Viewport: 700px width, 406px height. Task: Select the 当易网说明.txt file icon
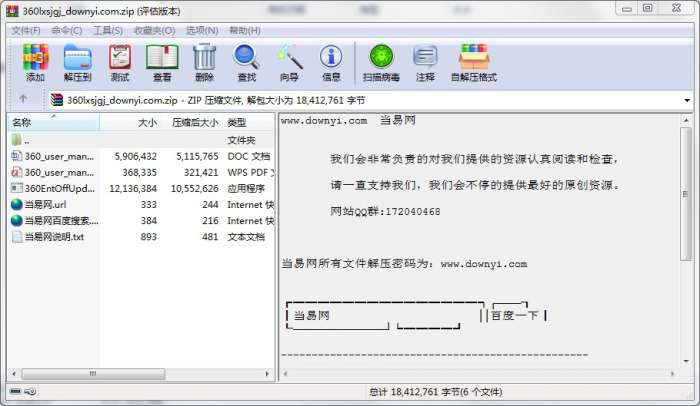(17, 236)
